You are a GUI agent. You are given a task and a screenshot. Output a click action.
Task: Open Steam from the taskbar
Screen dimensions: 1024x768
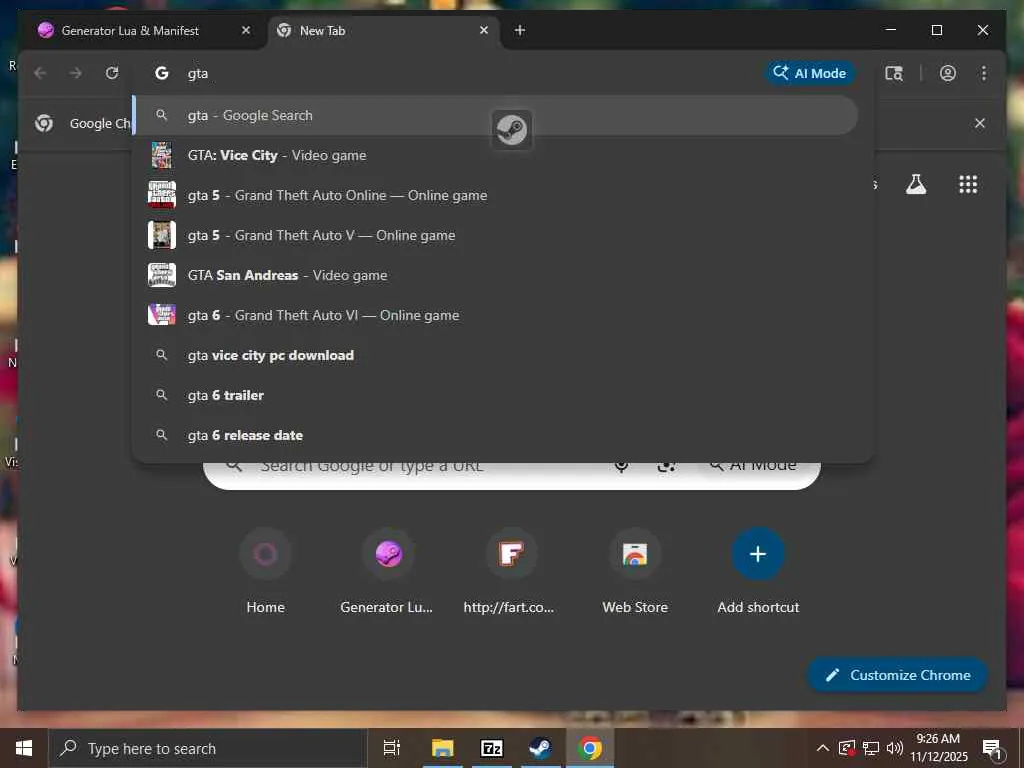[x=540, y=748]
